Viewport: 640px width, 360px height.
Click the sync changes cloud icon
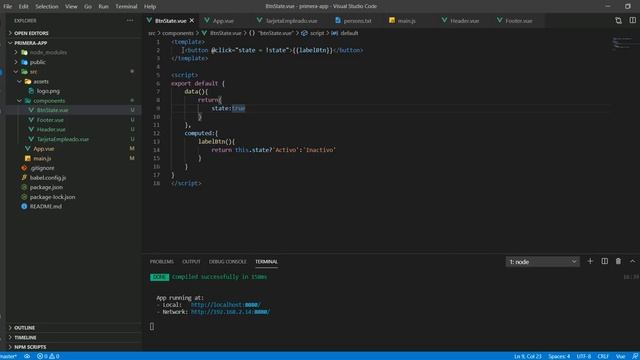coord(27,356)
